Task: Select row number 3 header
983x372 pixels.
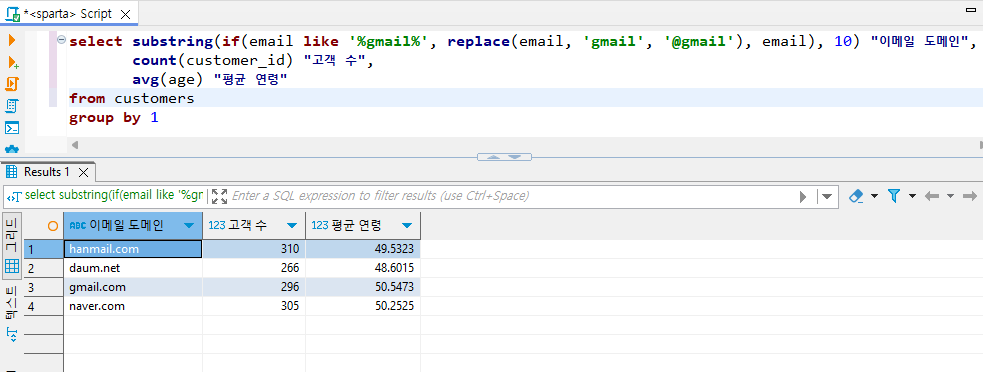Action: click(43, 287)
